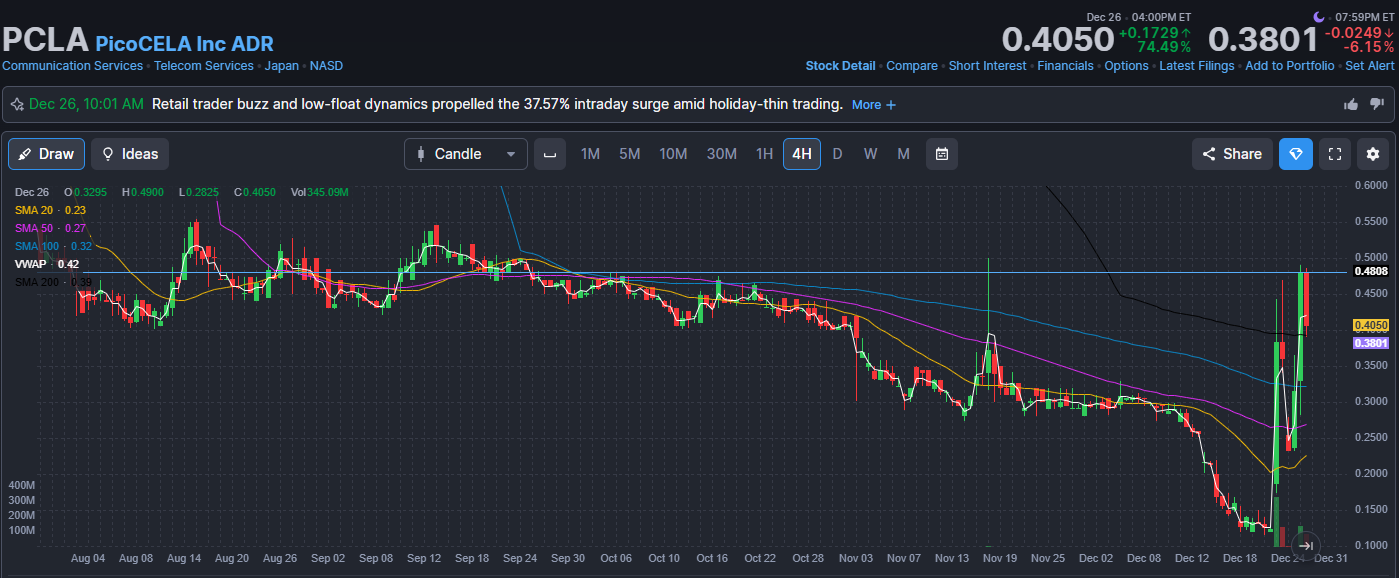Open the NASD exchange link
1399x578 pixels.
tap(326, 66)
